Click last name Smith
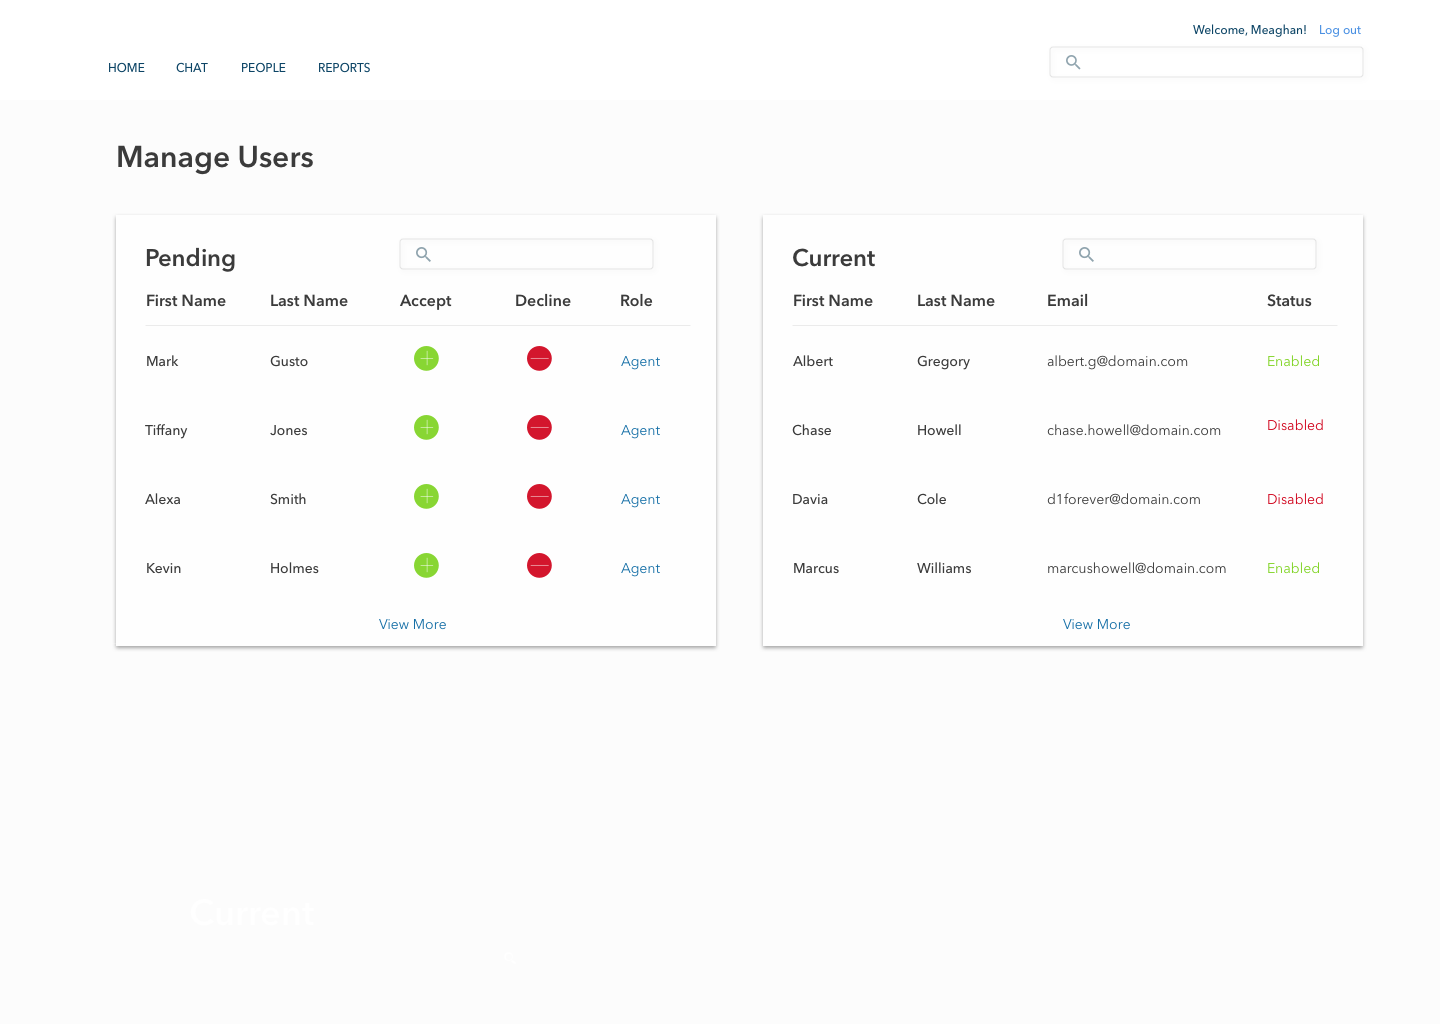Screen dimensions: 1440x1024 click(288, 499)
